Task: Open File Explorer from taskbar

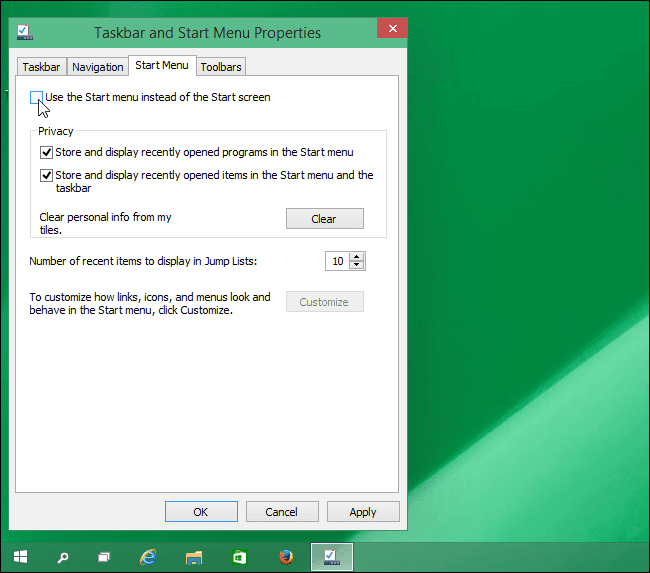Action: [194, 557]
